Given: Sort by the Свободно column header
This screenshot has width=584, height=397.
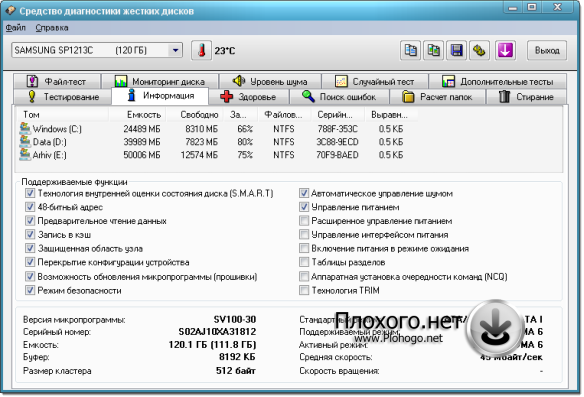Looking at the screenshot, I should (x=195, y=115).
